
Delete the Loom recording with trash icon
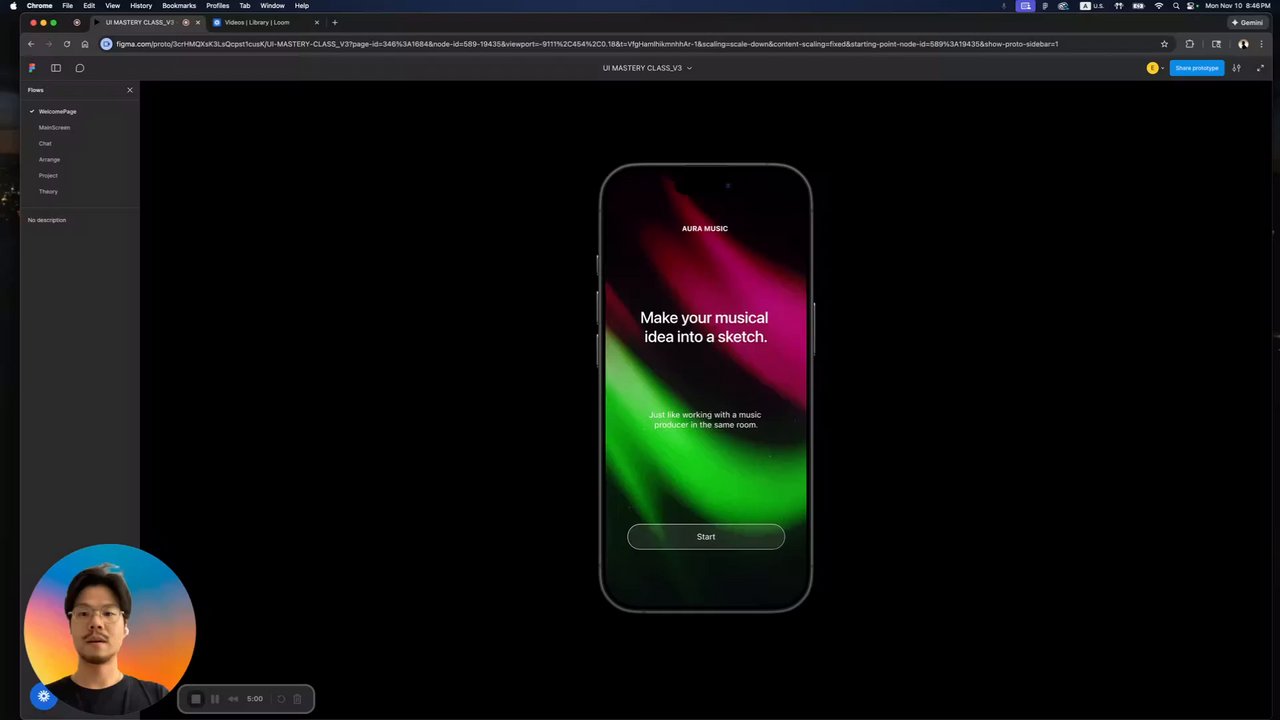297,699
